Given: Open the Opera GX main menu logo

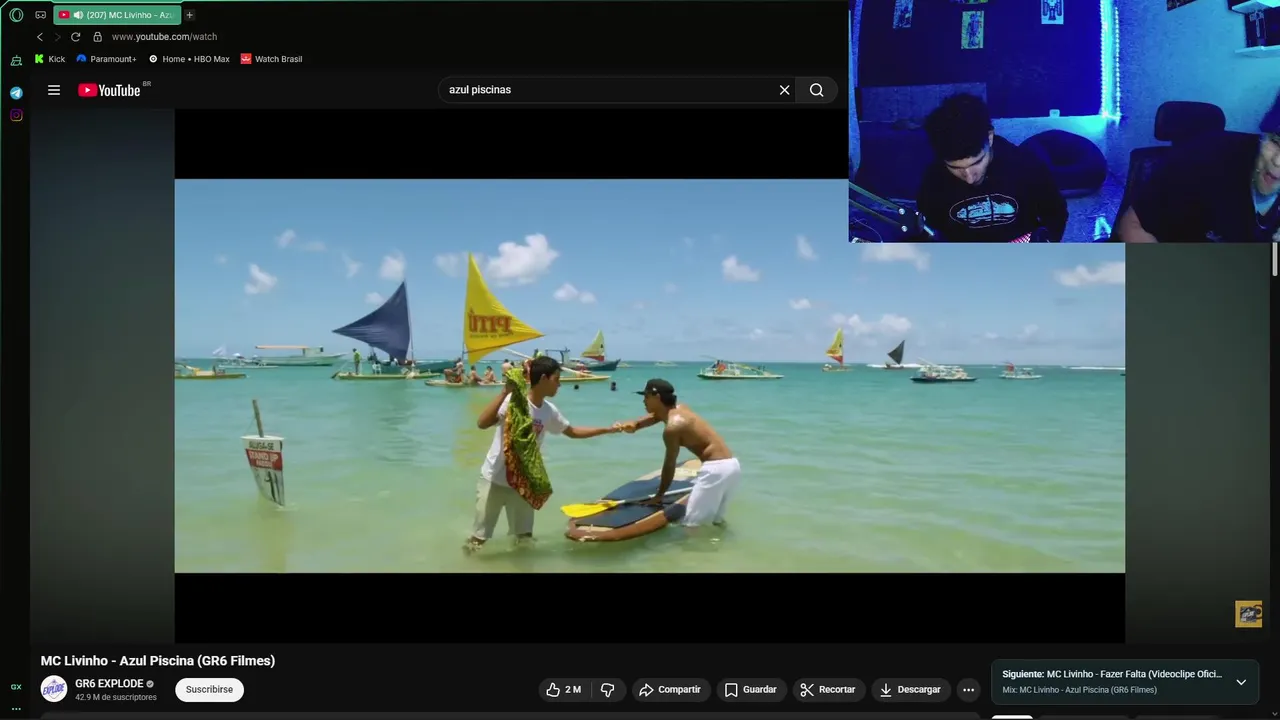Looking at the screenshot, I should [16, 15].
